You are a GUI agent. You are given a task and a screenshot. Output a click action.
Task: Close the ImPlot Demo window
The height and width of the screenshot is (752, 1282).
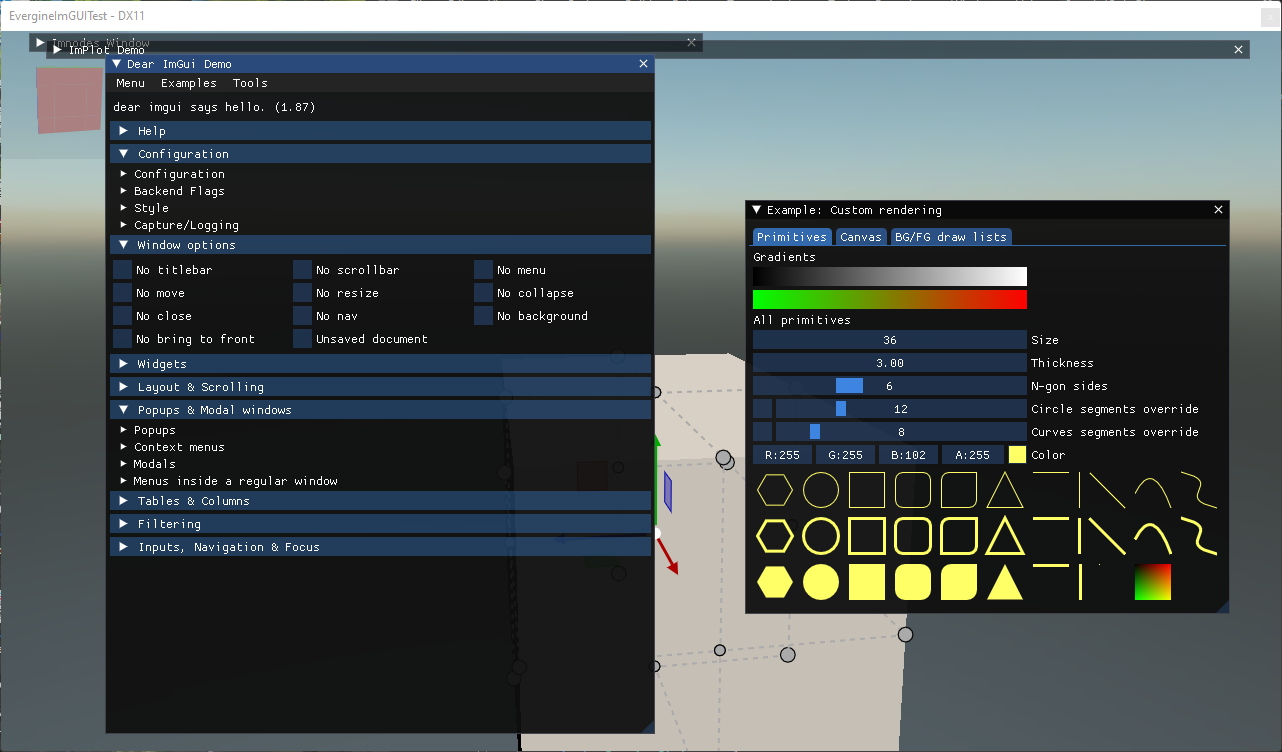[x=1238, y=50]
